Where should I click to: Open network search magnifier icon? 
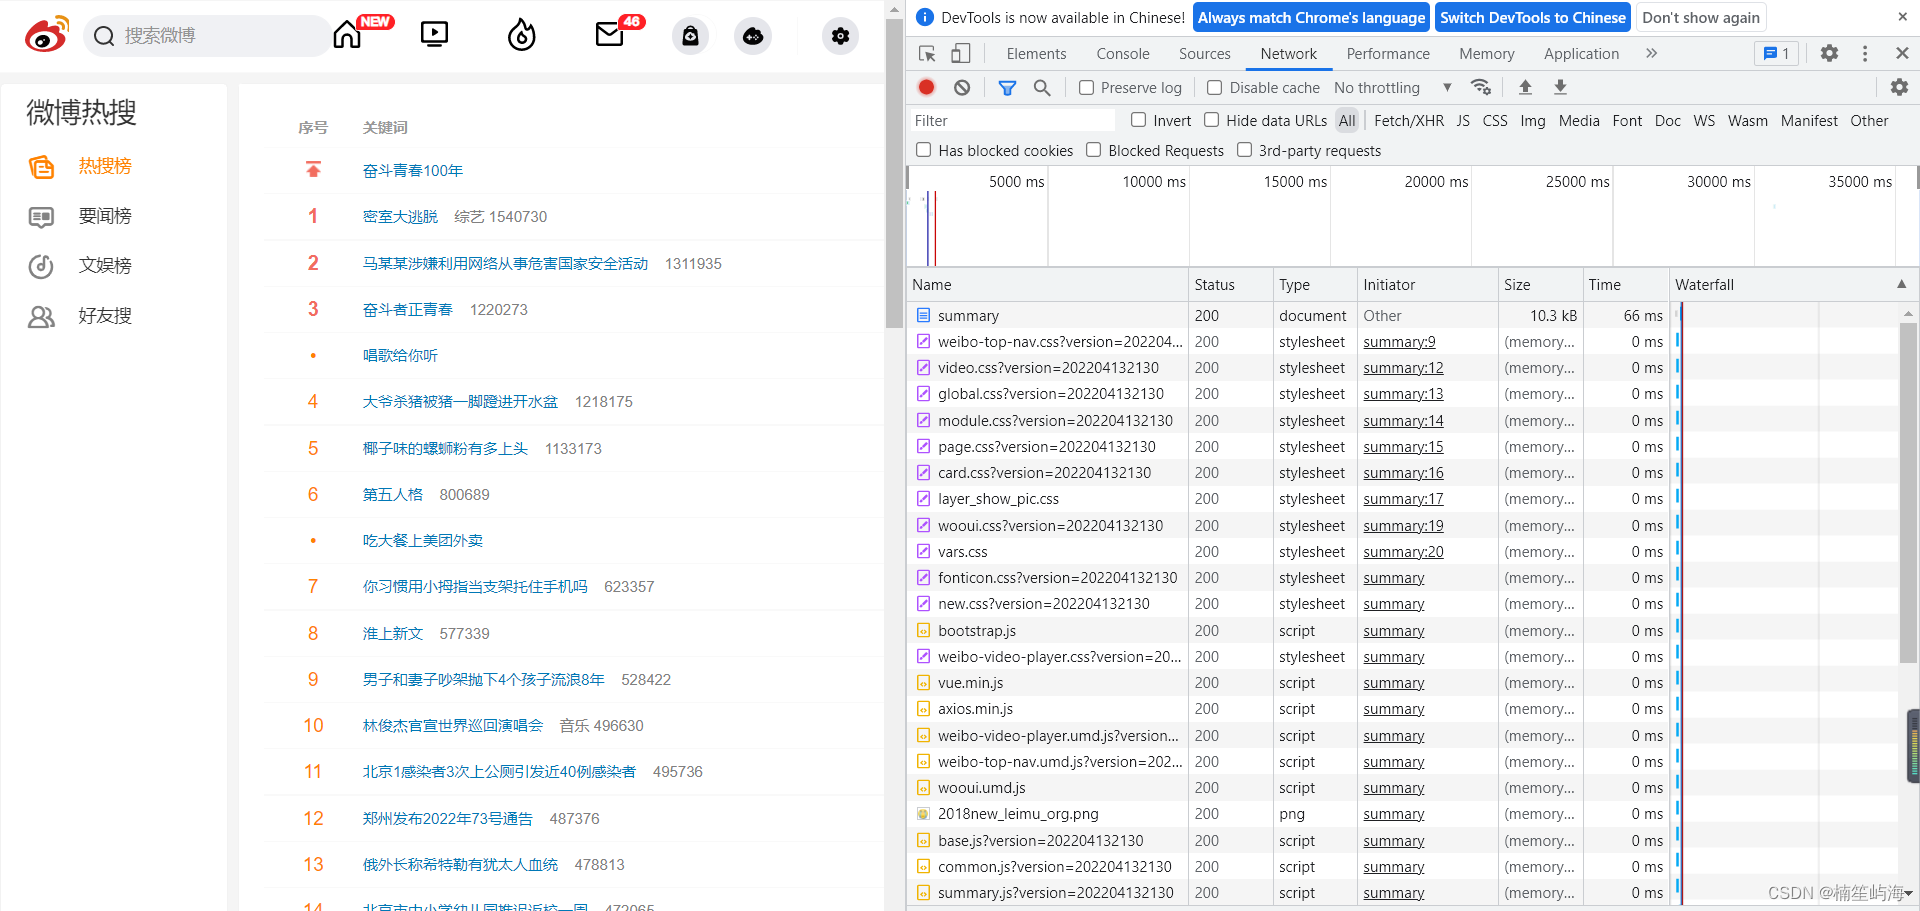1042,88
